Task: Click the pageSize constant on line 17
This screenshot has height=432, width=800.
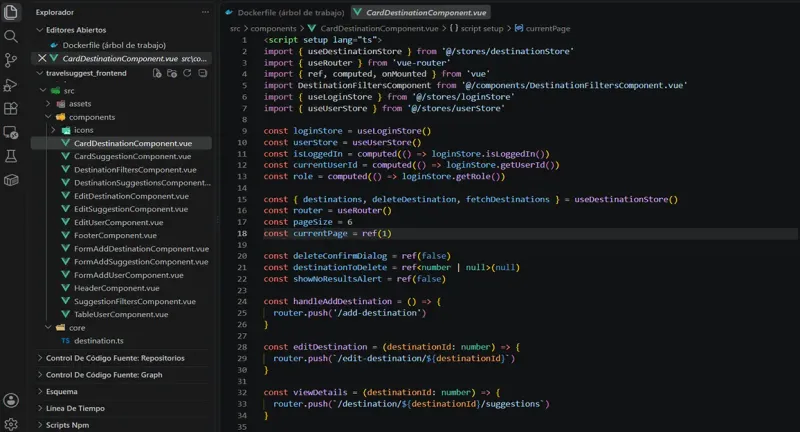Action: coord(313,222)
